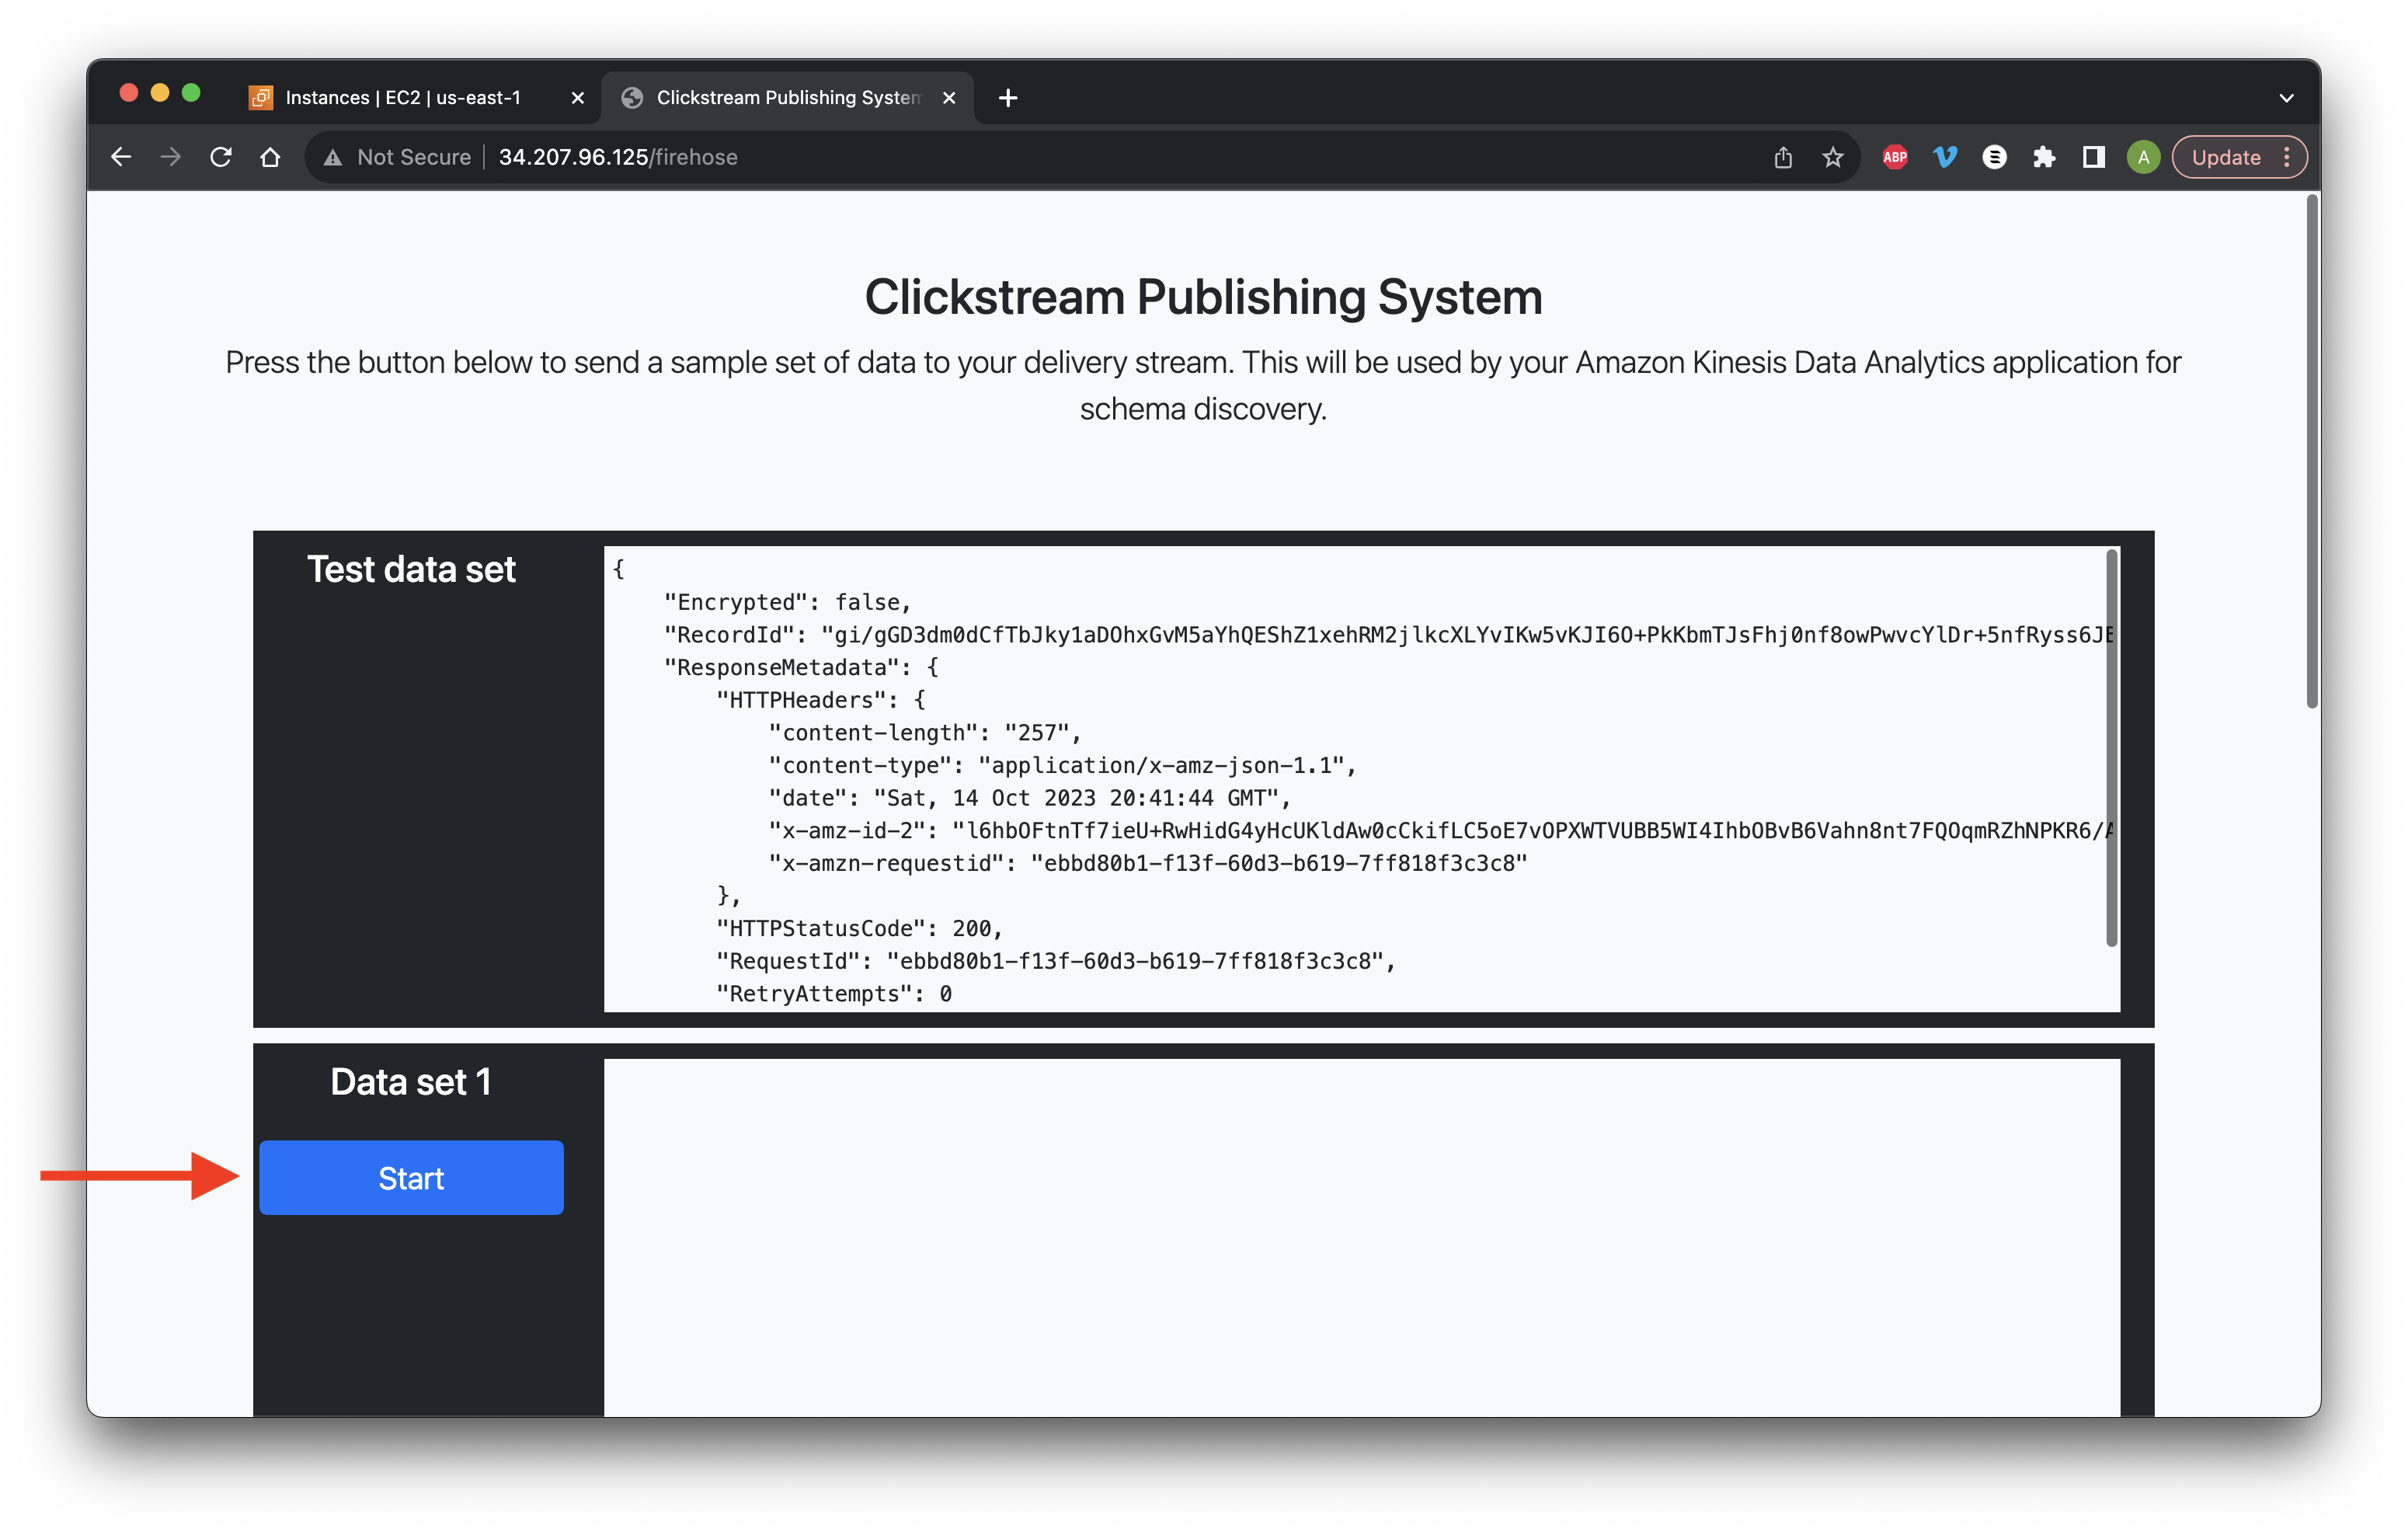Bookmark this page with the star icon
This screenshot has height=1532, width=2408.
(x=1833, y=157)
